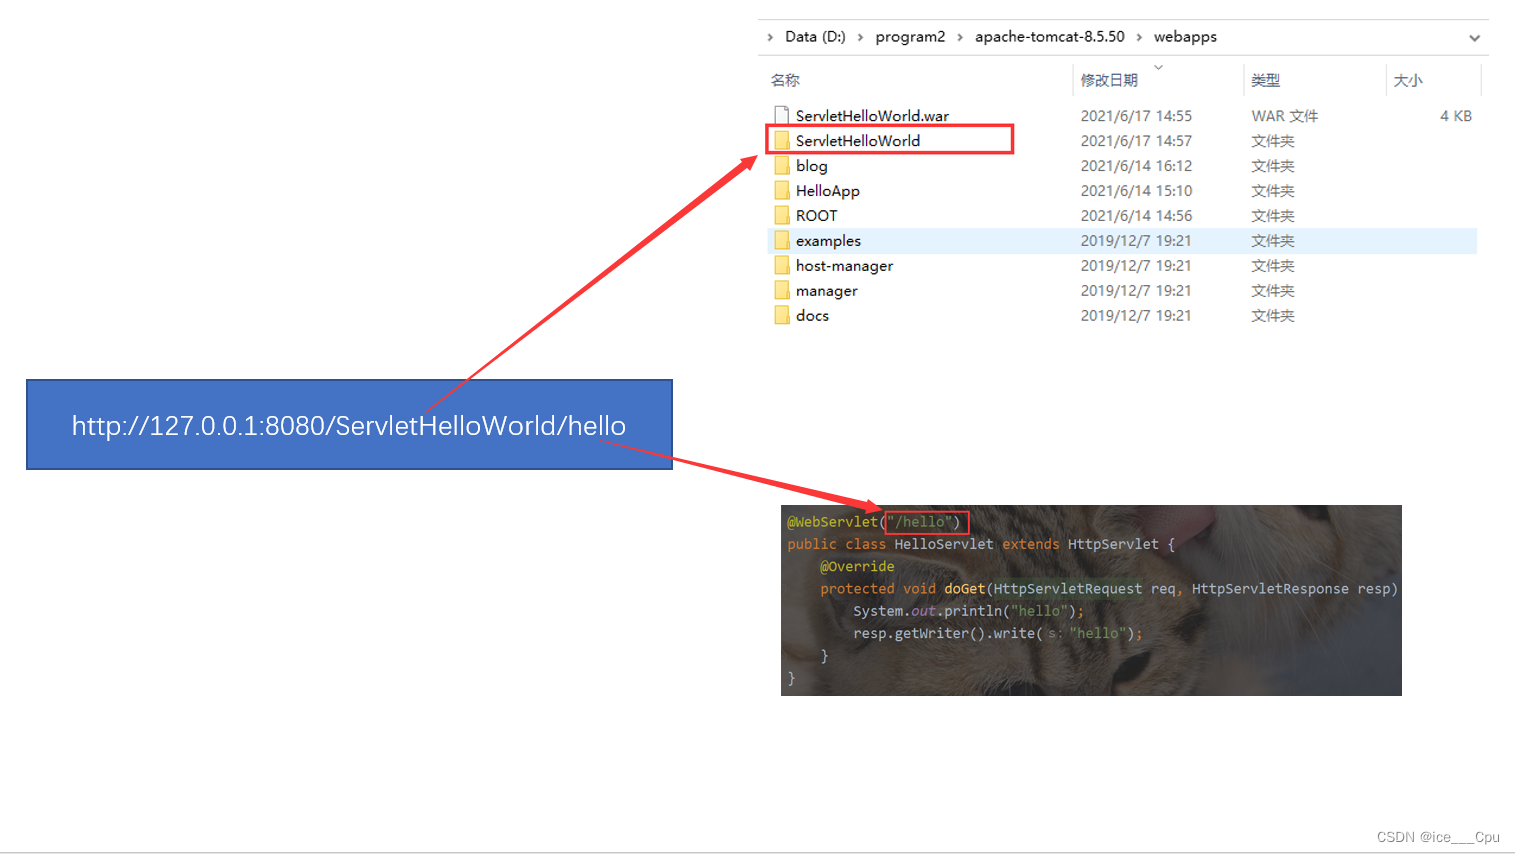Select the HelloApp folder name
This screenshot has width=1515, height=854.
[828, 191]
